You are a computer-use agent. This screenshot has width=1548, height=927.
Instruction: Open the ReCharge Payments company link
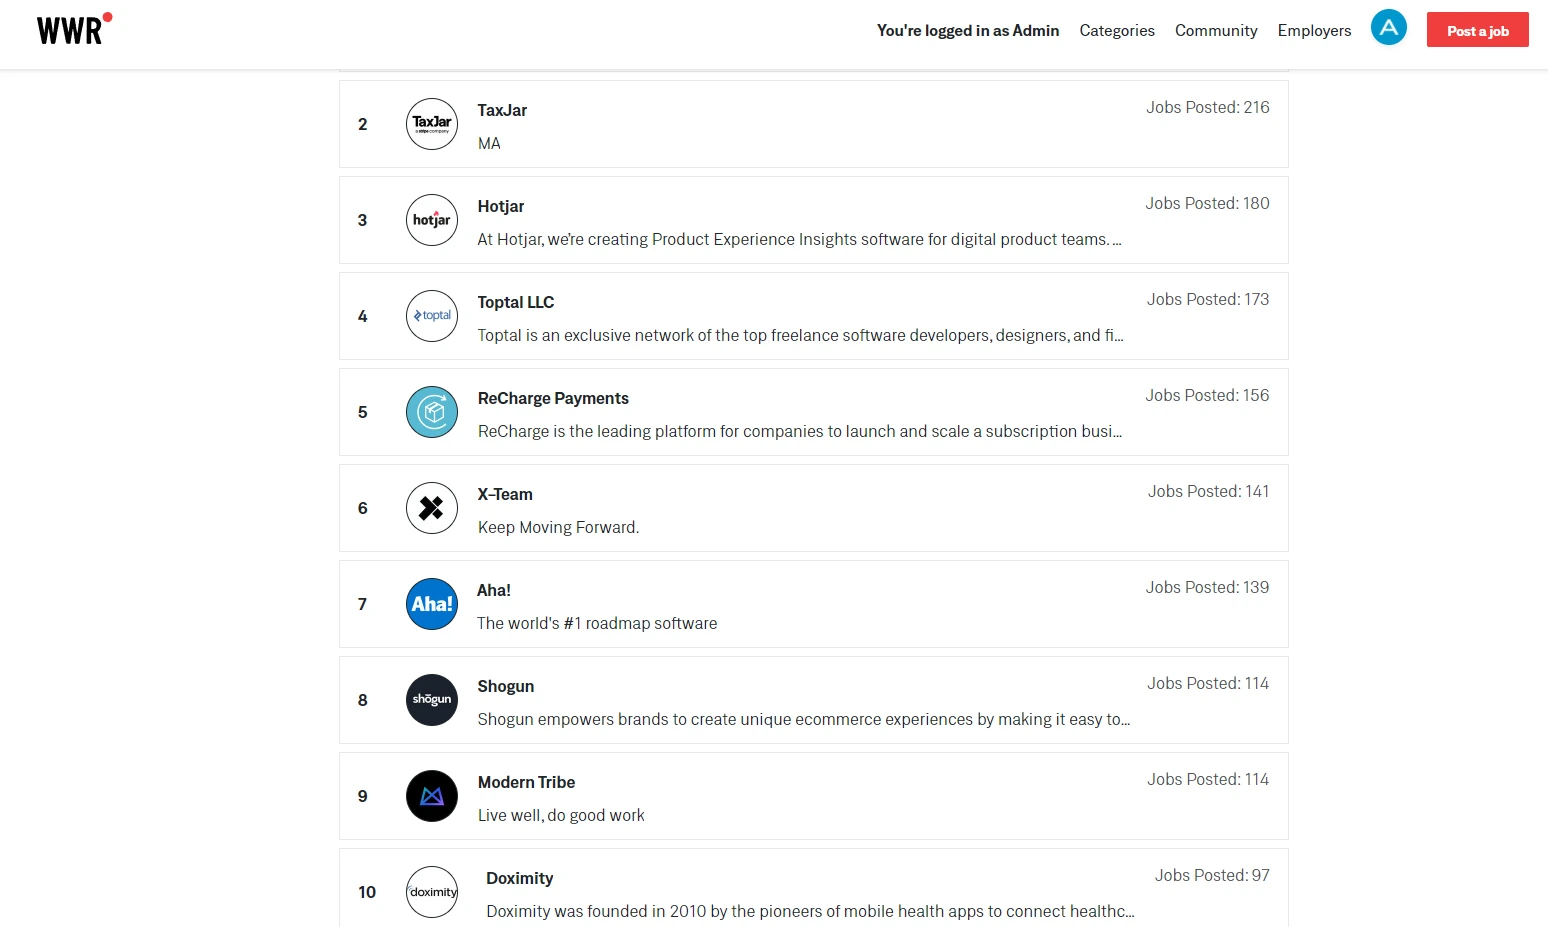pos(553,398)
